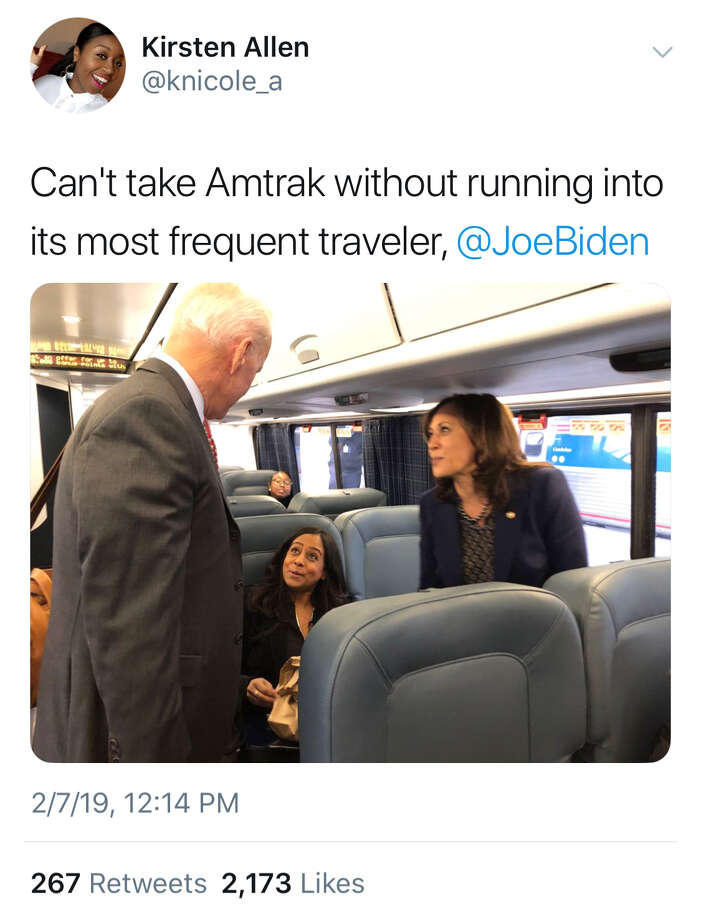Expand the tweet options chevron

[662, 52]
